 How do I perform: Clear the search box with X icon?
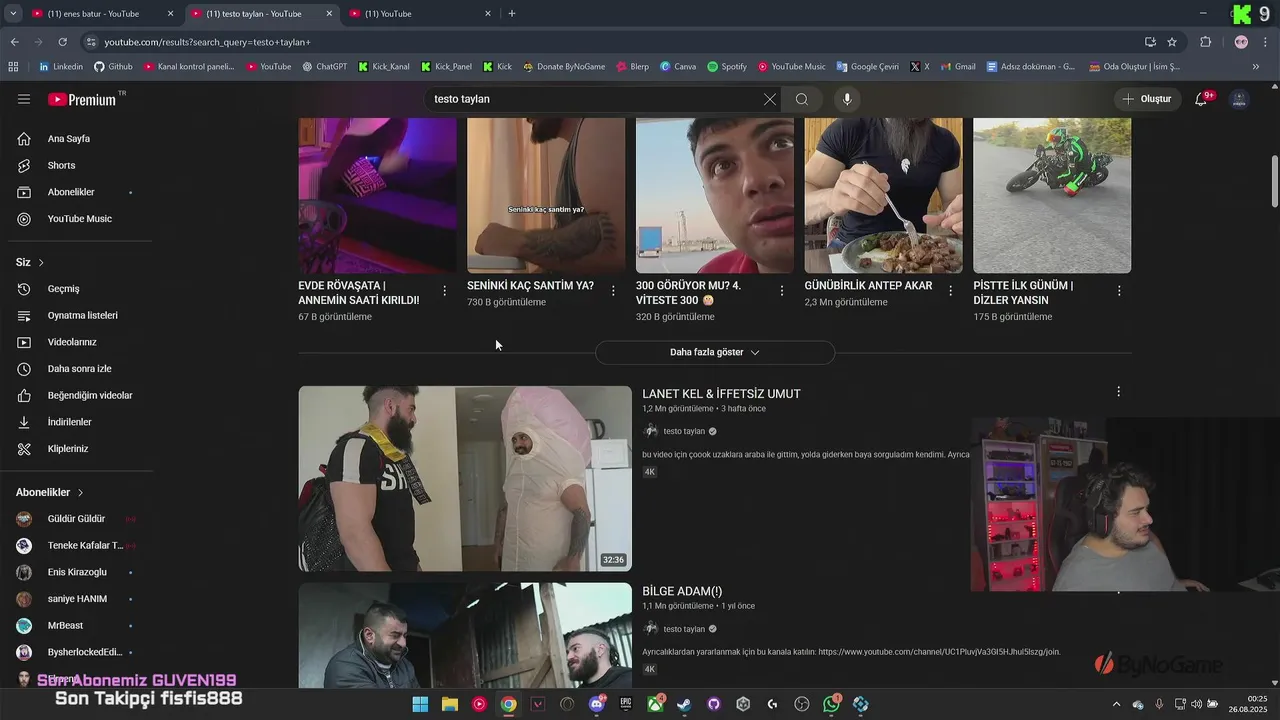point(769,99)
